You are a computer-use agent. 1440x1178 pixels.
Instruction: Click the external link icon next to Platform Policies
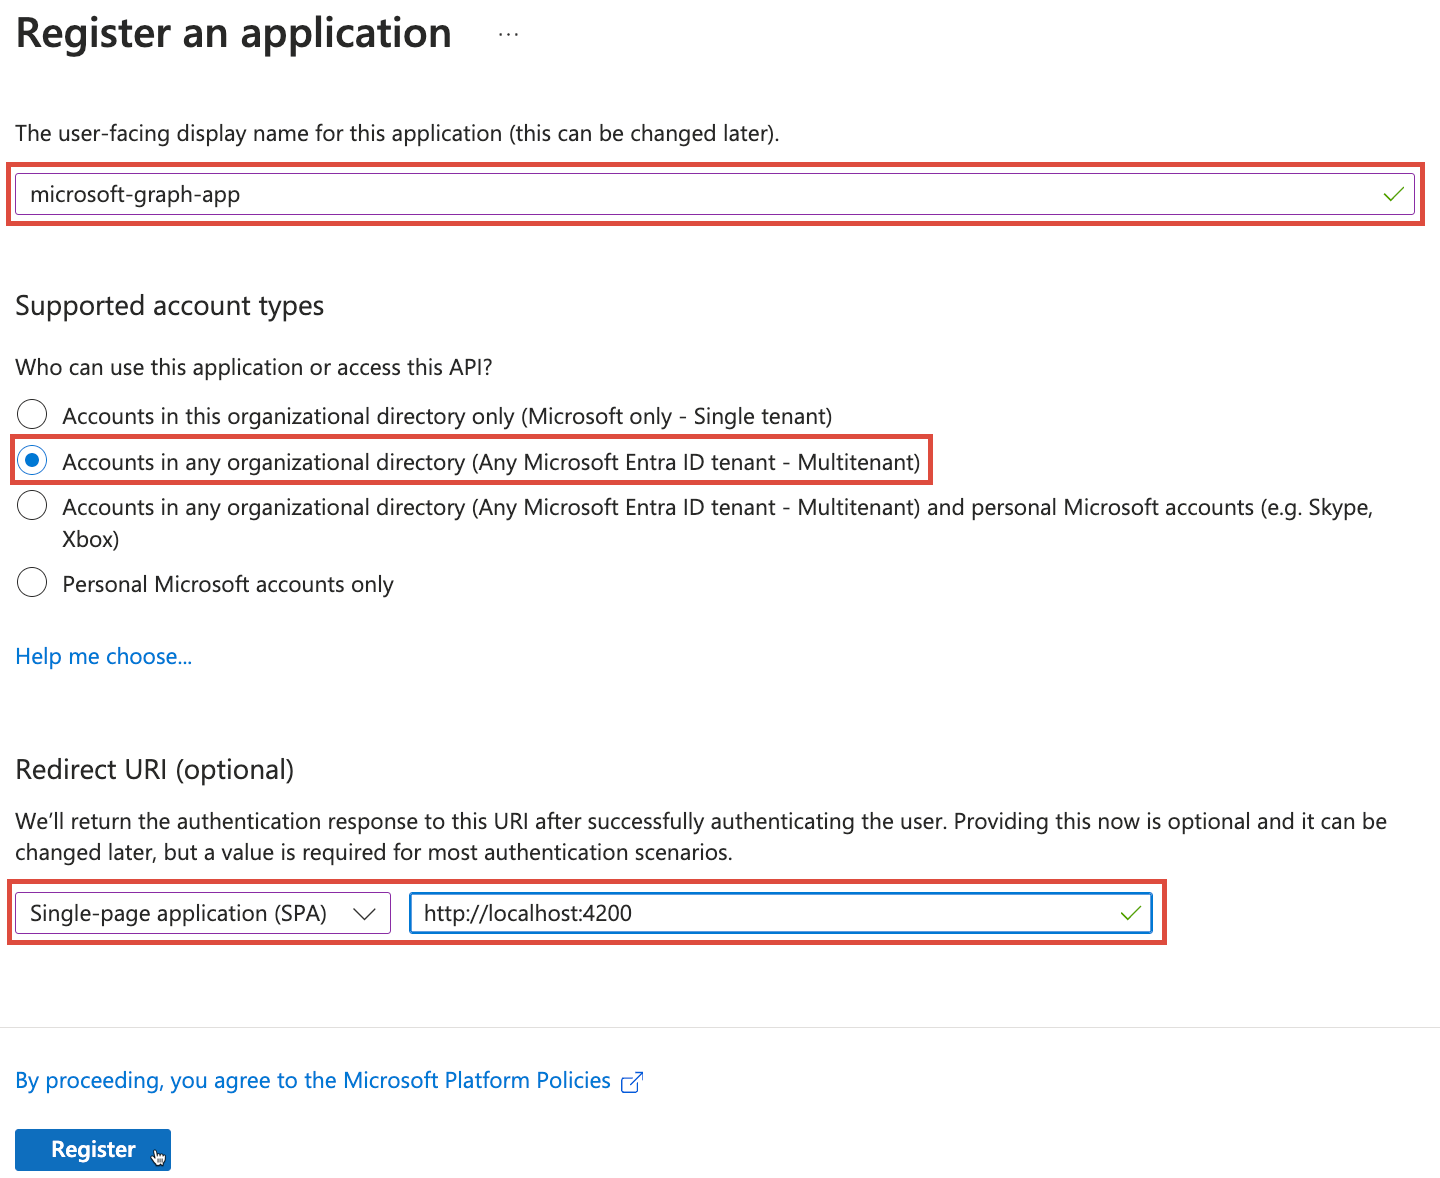632,1081
